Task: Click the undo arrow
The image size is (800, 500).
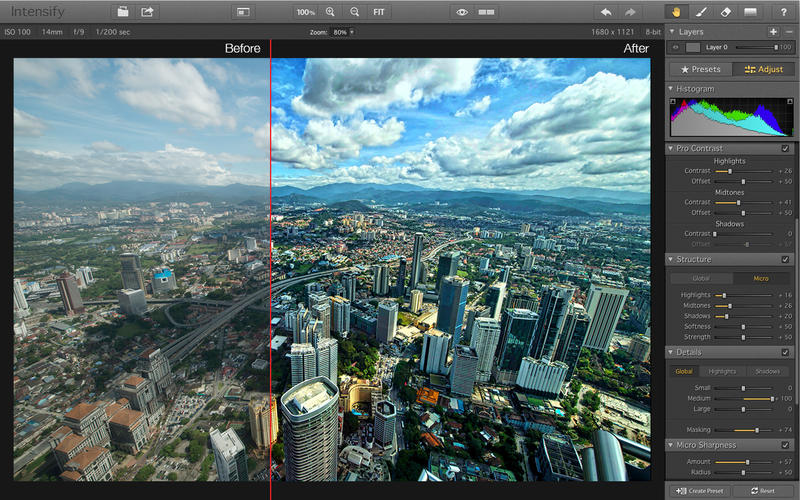Action: [x=606, y=12]
